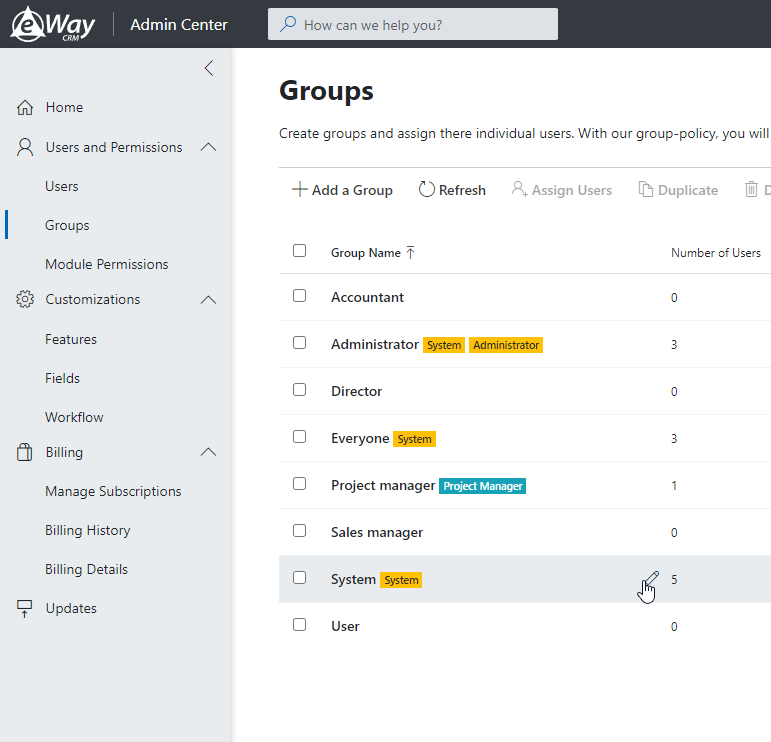
Task: Open the Everyone group name
Action: pos(360,439)
